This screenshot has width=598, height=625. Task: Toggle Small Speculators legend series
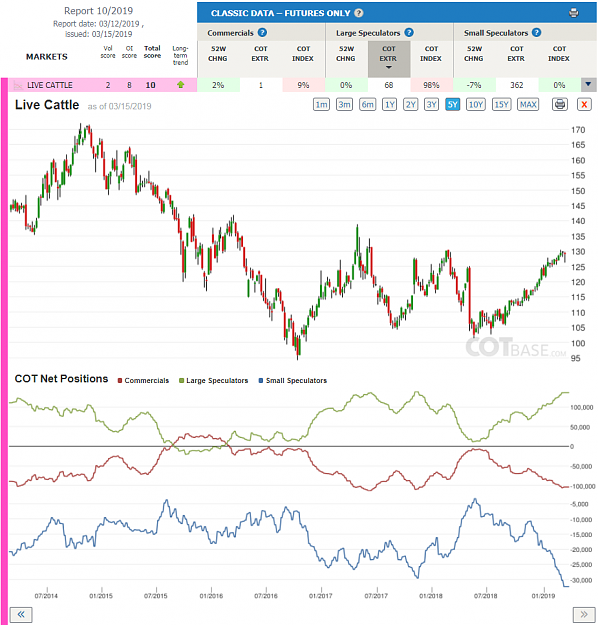(293, 381)
